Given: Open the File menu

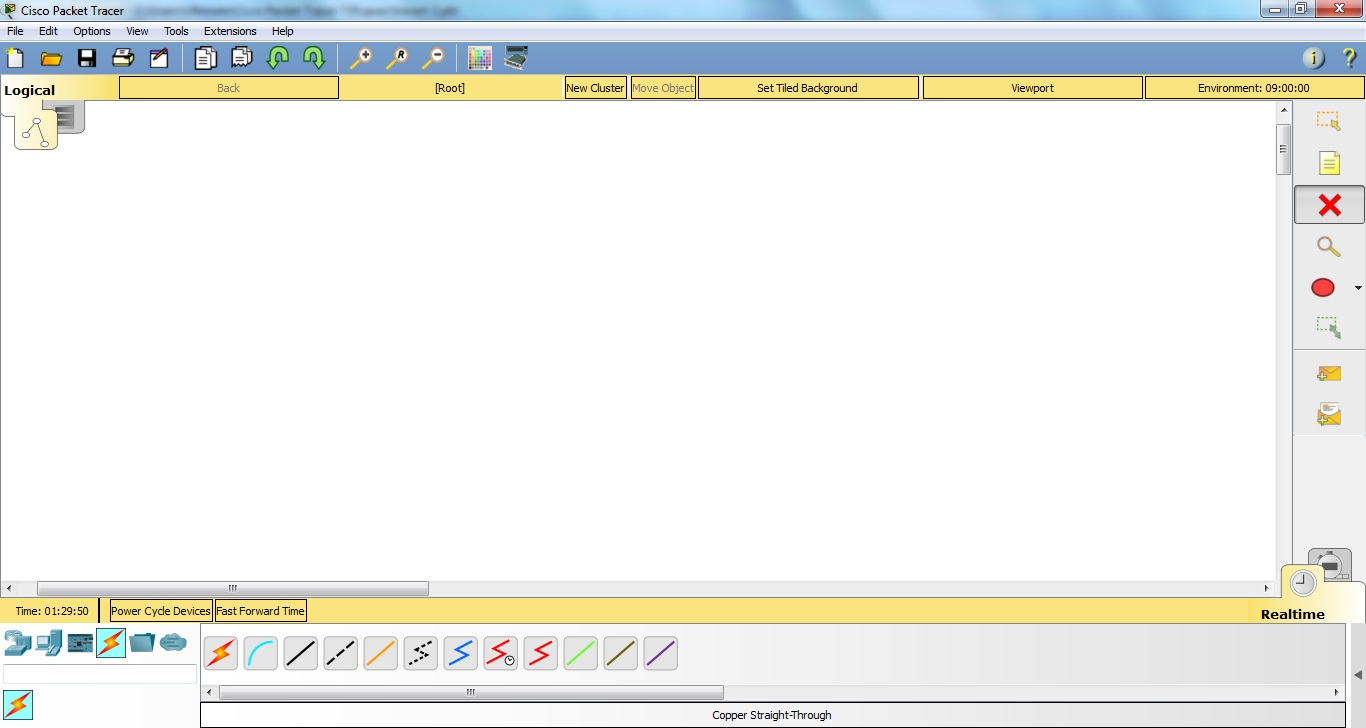Looking at the screenshot, I should [15, 31].
